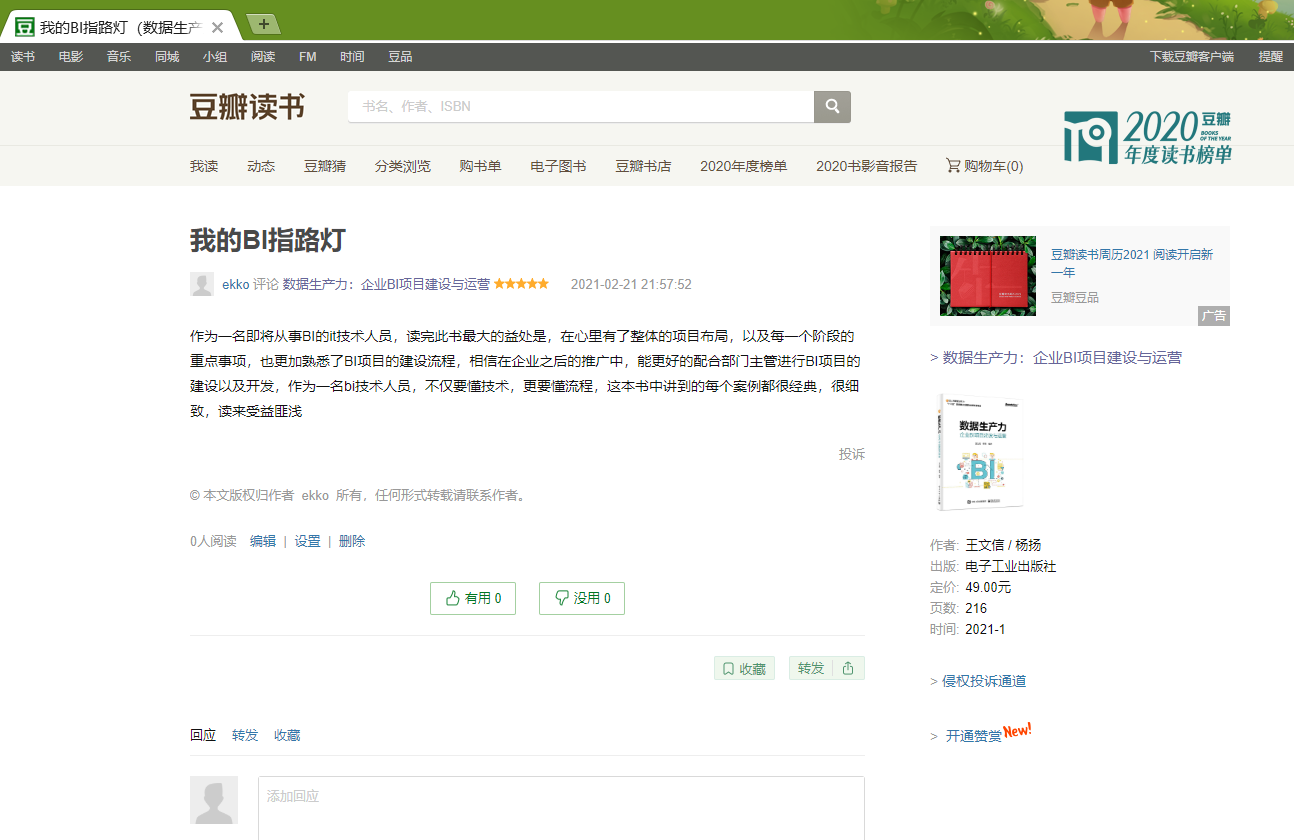The image size is (1294, 840).
Task: Click publisher name 电子工业出版社
Action: (x=1010, y=566)
